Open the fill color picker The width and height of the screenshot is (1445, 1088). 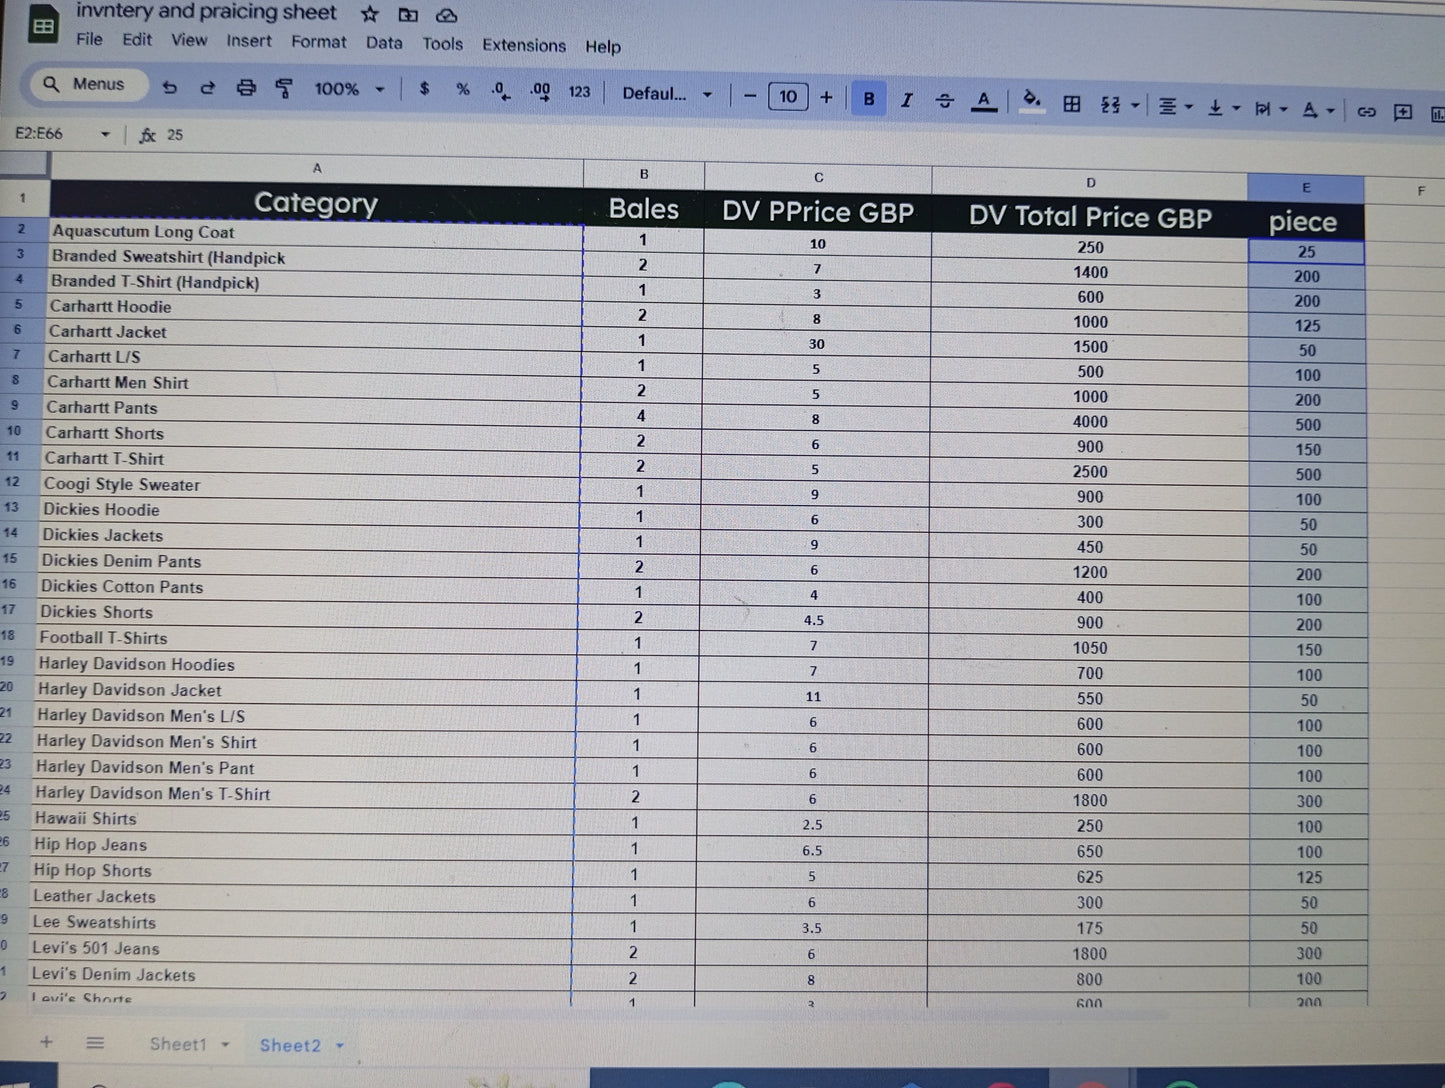(x=1032, y=100)
